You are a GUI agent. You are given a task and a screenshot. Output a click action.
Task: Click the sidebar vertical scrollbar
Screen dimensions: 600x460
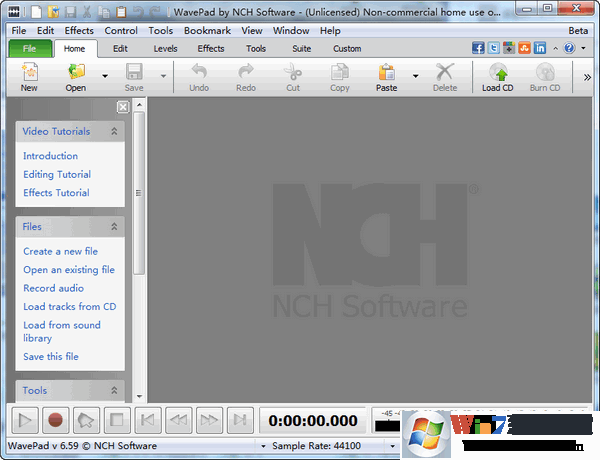click(139, 190)
